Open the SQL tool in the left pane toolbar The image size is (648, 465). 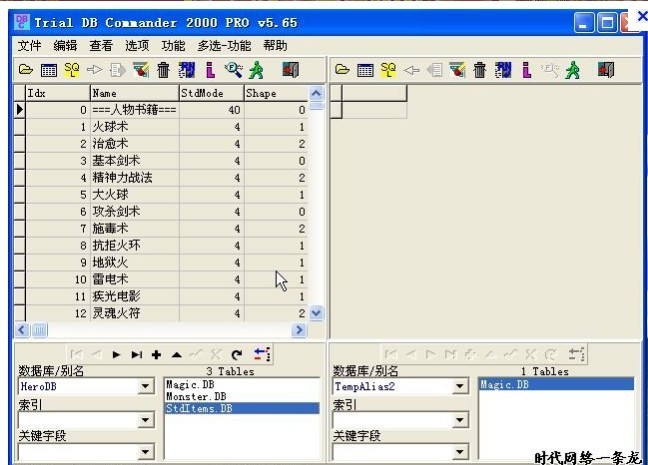[72, 70]
